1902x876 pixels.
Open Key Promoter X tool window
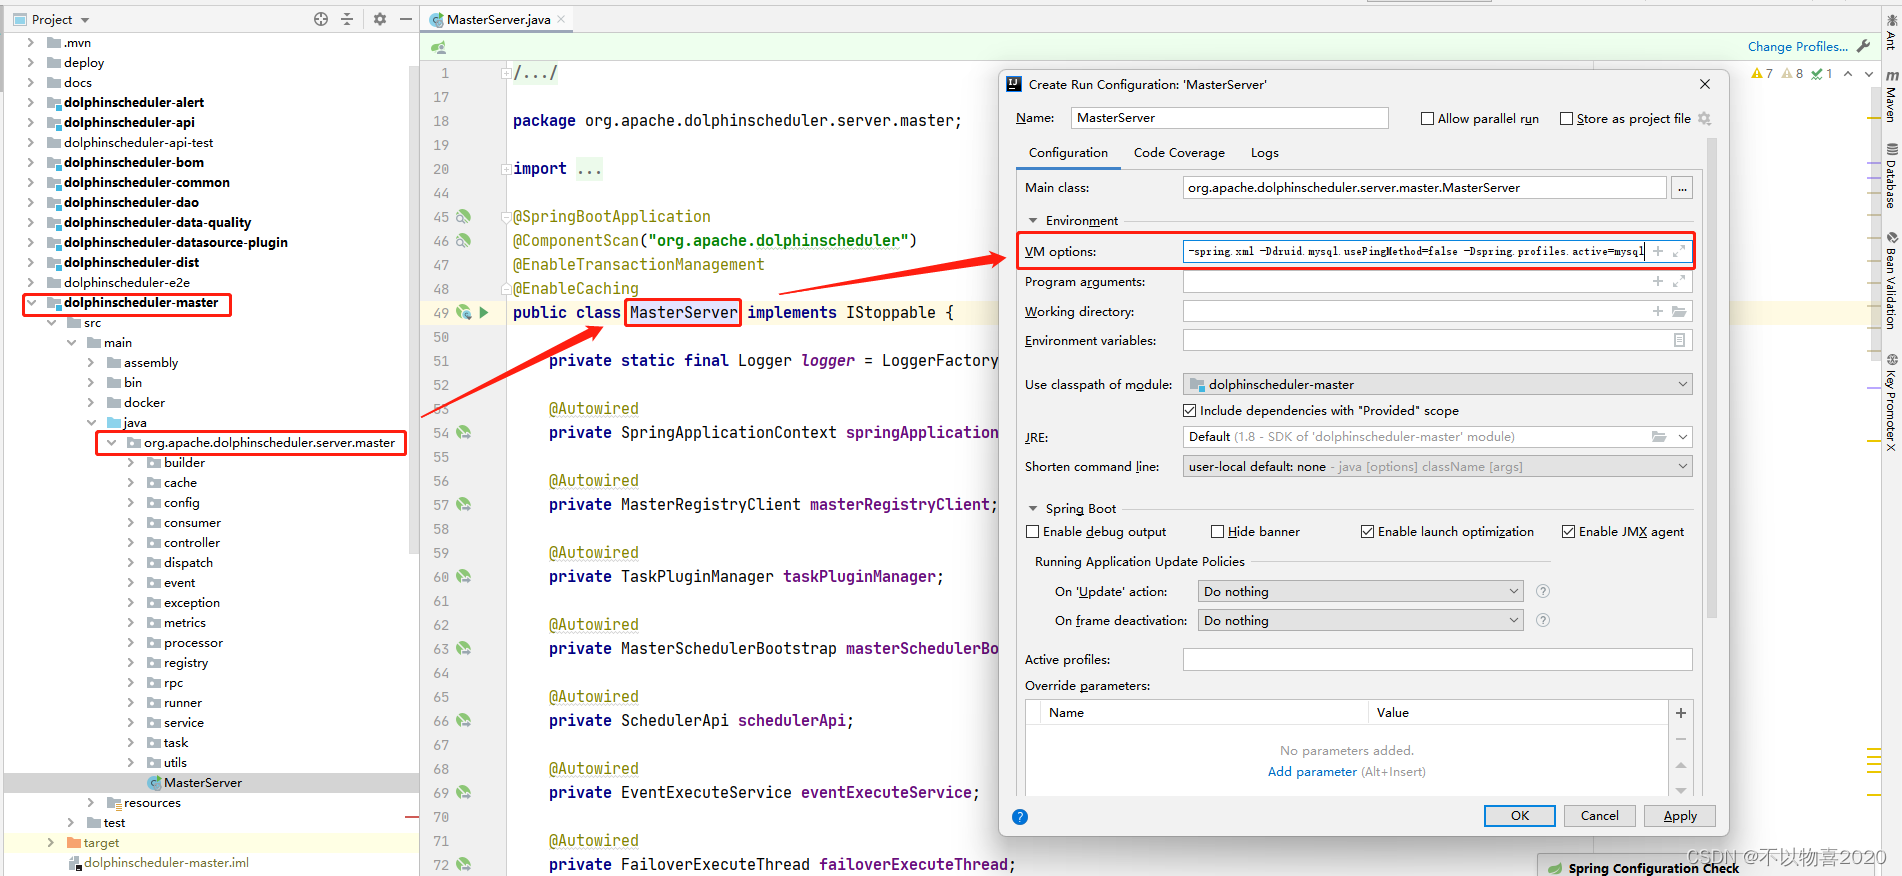click(x=1891, y=403)
